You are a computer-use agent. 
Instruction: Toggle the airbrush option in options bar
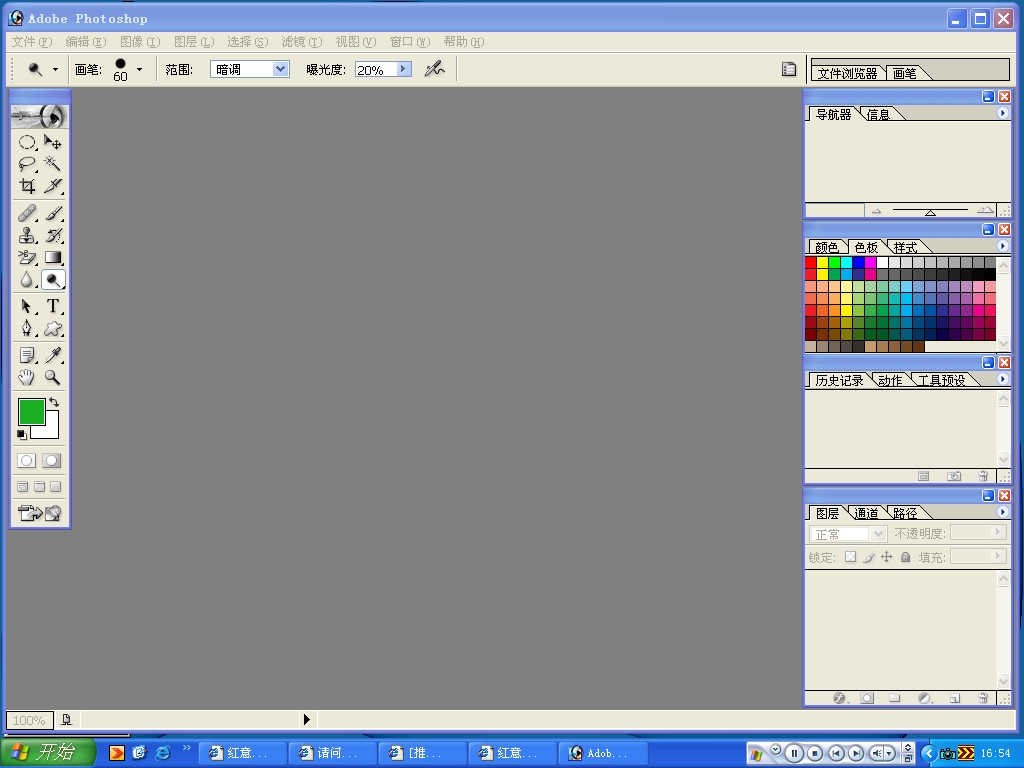click(x=434, y=69)
